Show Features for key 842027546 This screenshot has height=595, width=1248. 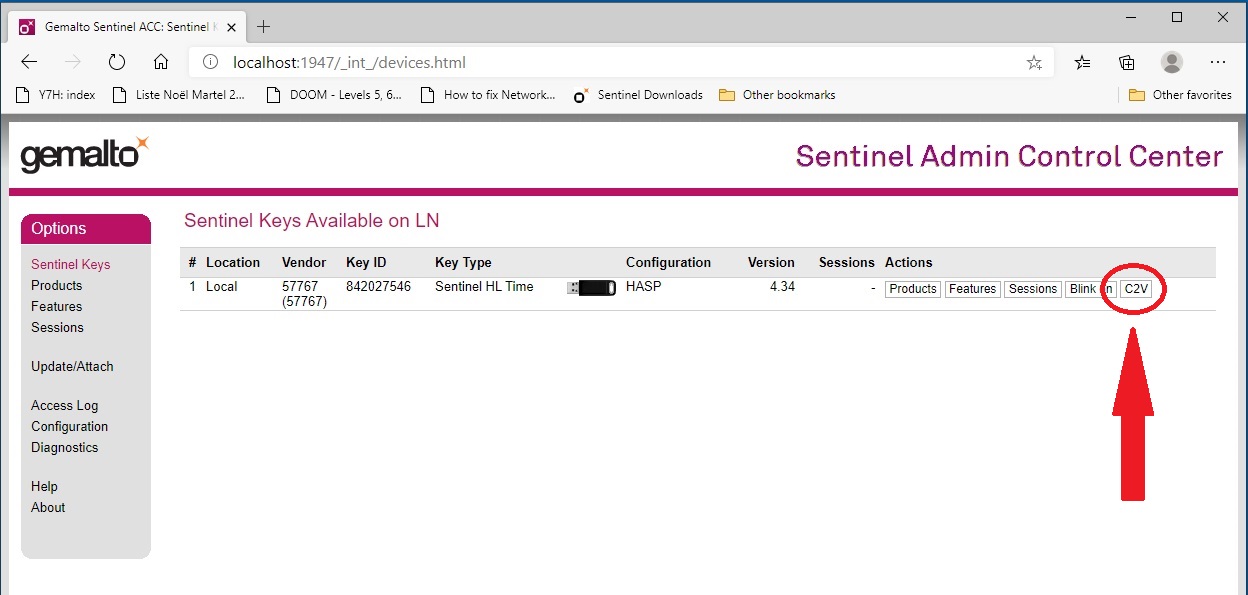coord(973,289)
